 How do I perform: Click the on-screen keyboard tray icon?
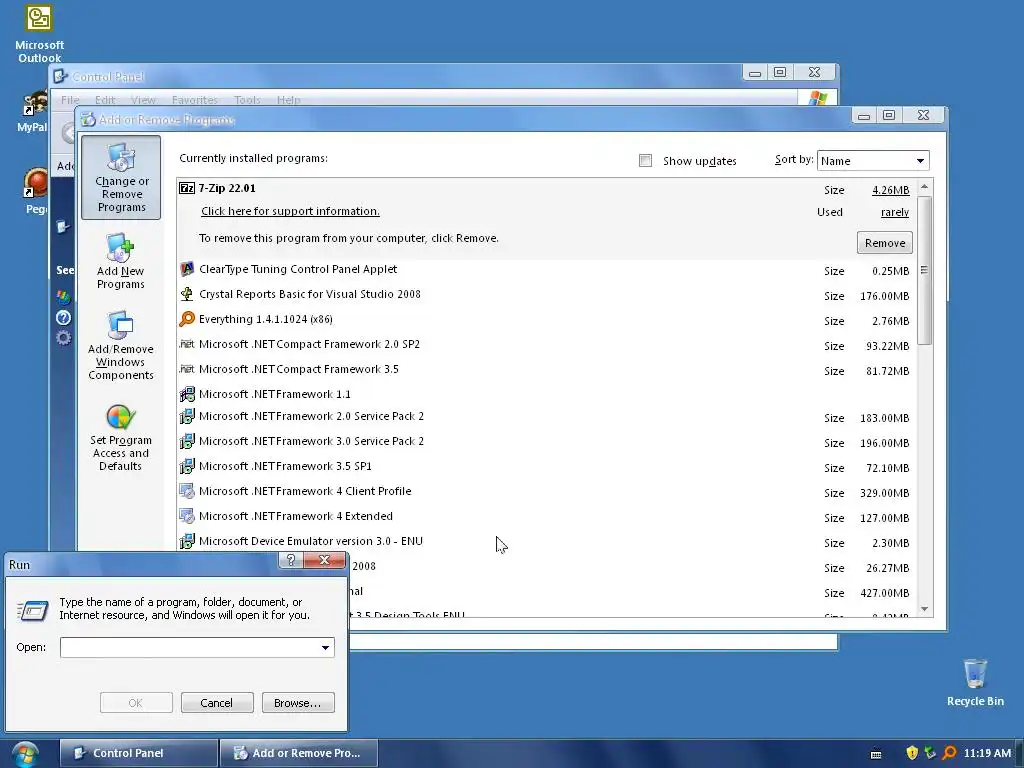click(x=876, y=754)
